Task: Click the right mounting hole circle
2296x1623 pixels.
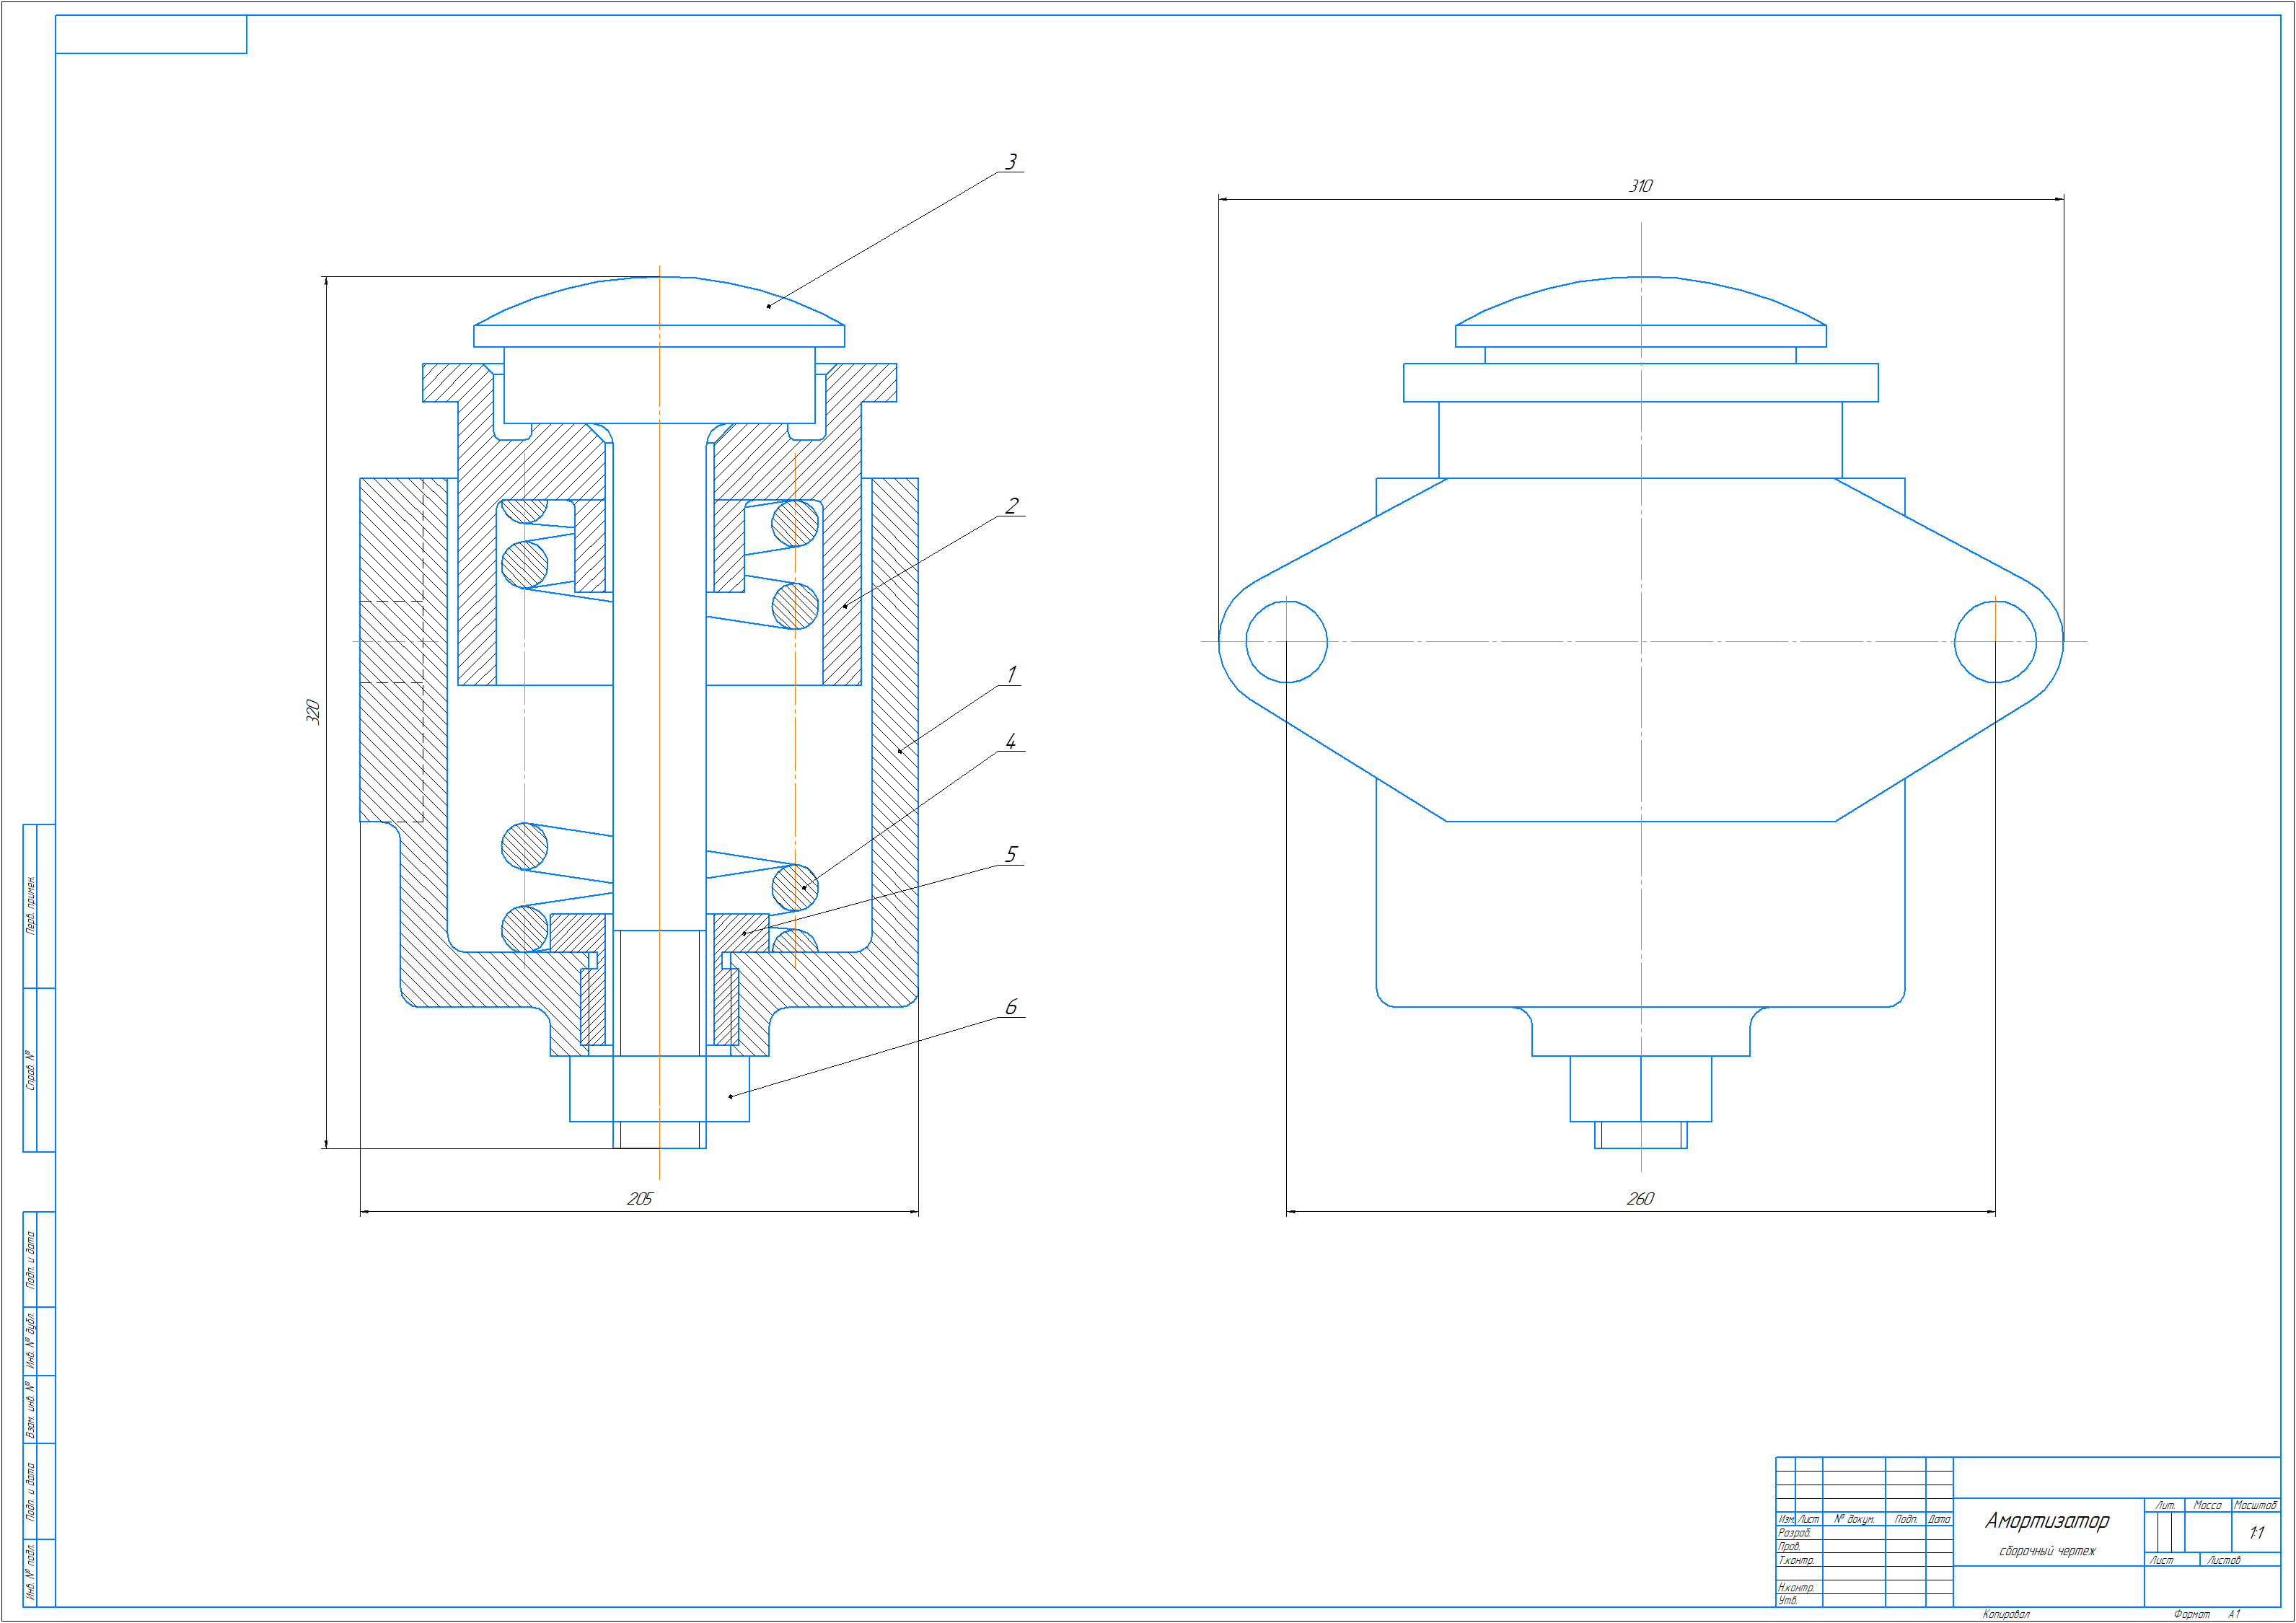Action: 1995,642
